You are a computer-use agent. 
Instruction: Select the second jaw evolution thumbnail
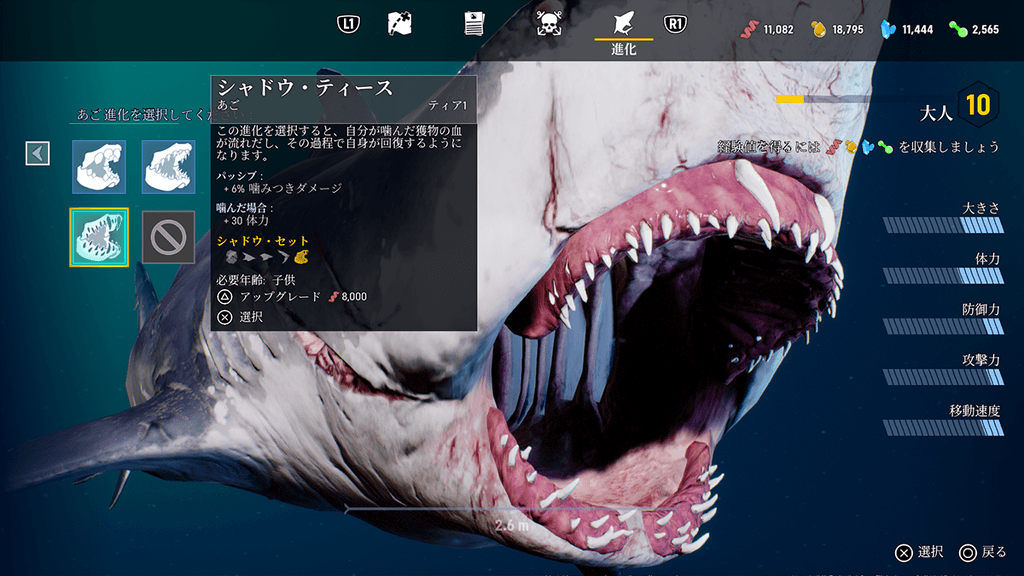point(168,167)
